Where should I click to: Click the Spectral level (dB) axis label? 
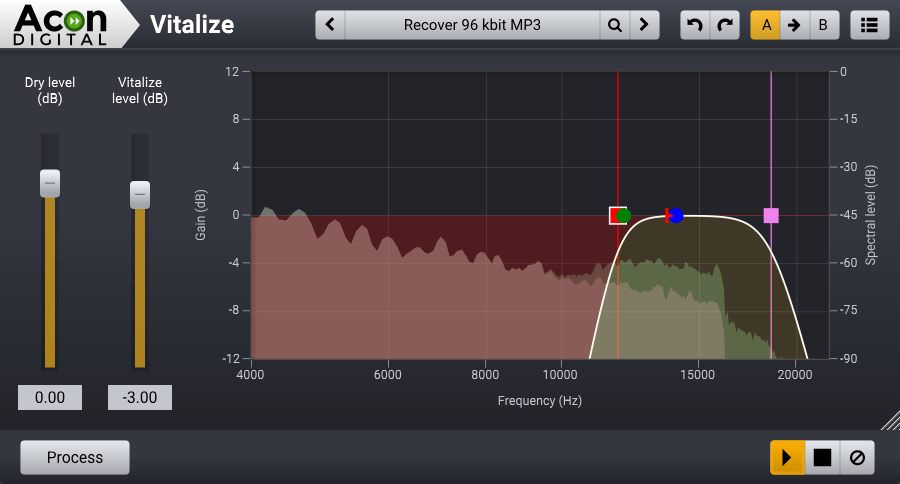coord(871,215)
